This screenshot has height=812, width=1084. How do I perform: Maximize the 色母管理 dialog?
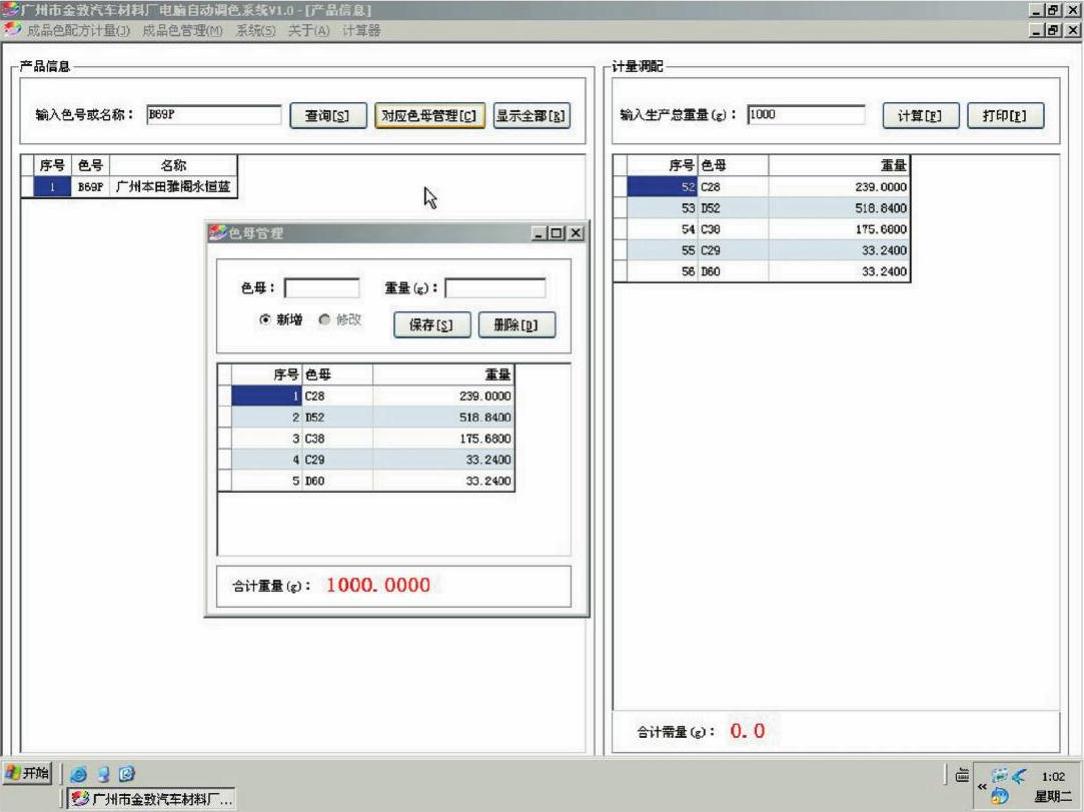(557, 233)
